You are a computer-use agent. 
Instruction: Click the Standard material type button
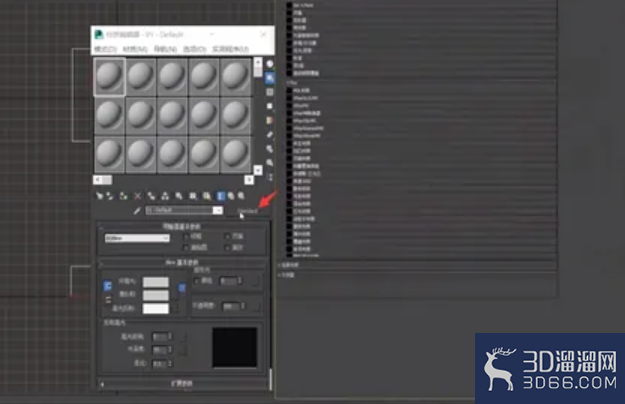point(248,211)
